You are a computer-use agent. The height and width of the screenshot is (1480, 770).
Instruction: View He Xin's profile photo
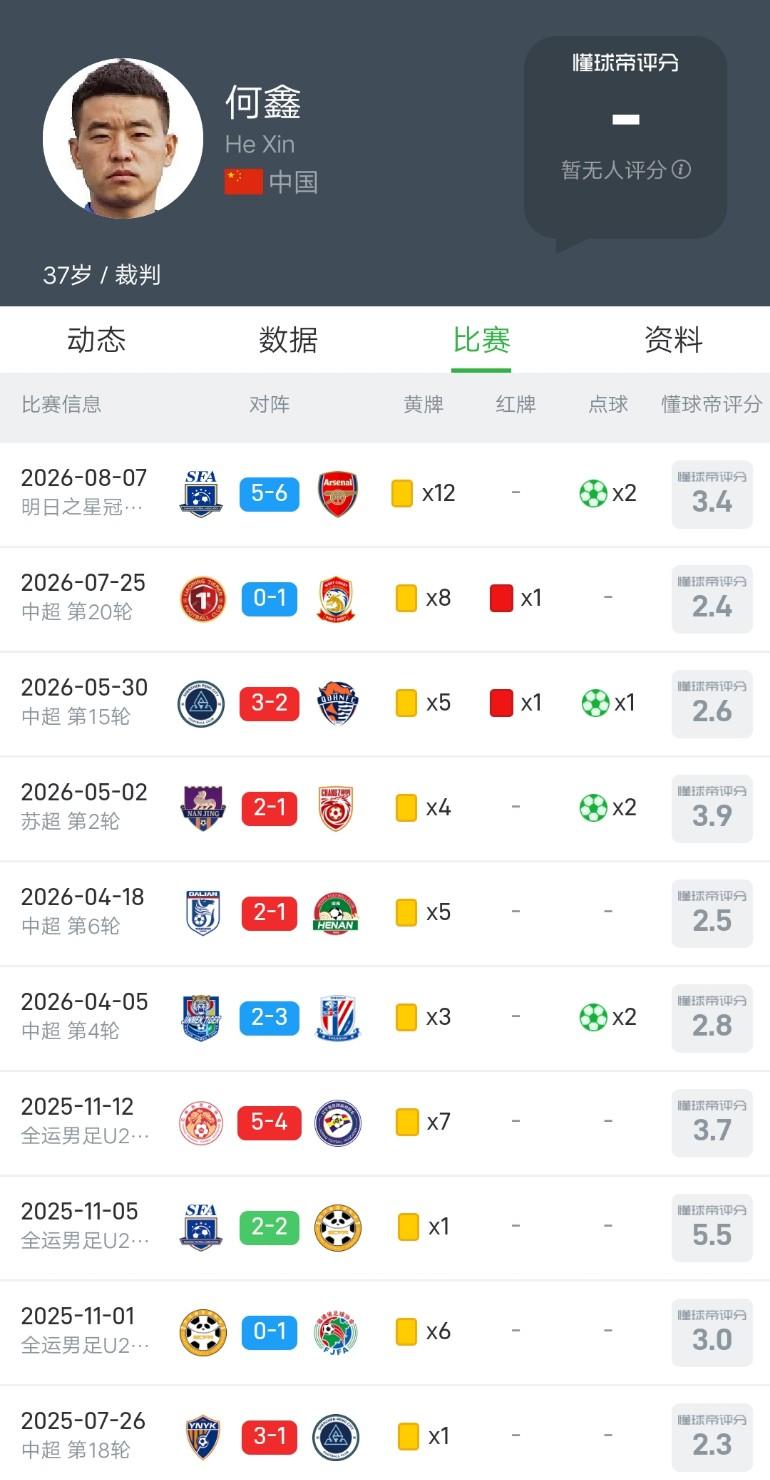pos(123,138)
